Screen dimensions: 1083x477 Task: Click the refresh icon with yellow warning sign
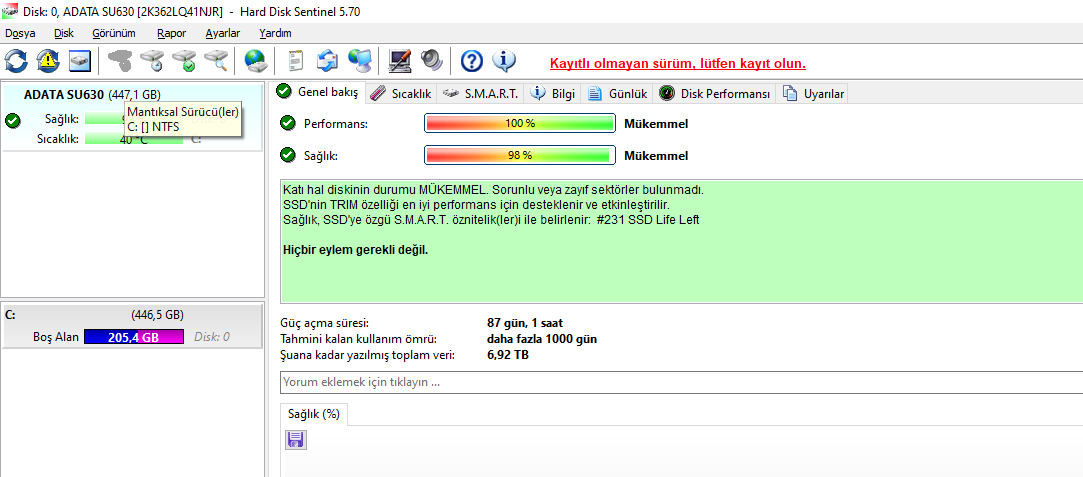(x=48, y=61)
